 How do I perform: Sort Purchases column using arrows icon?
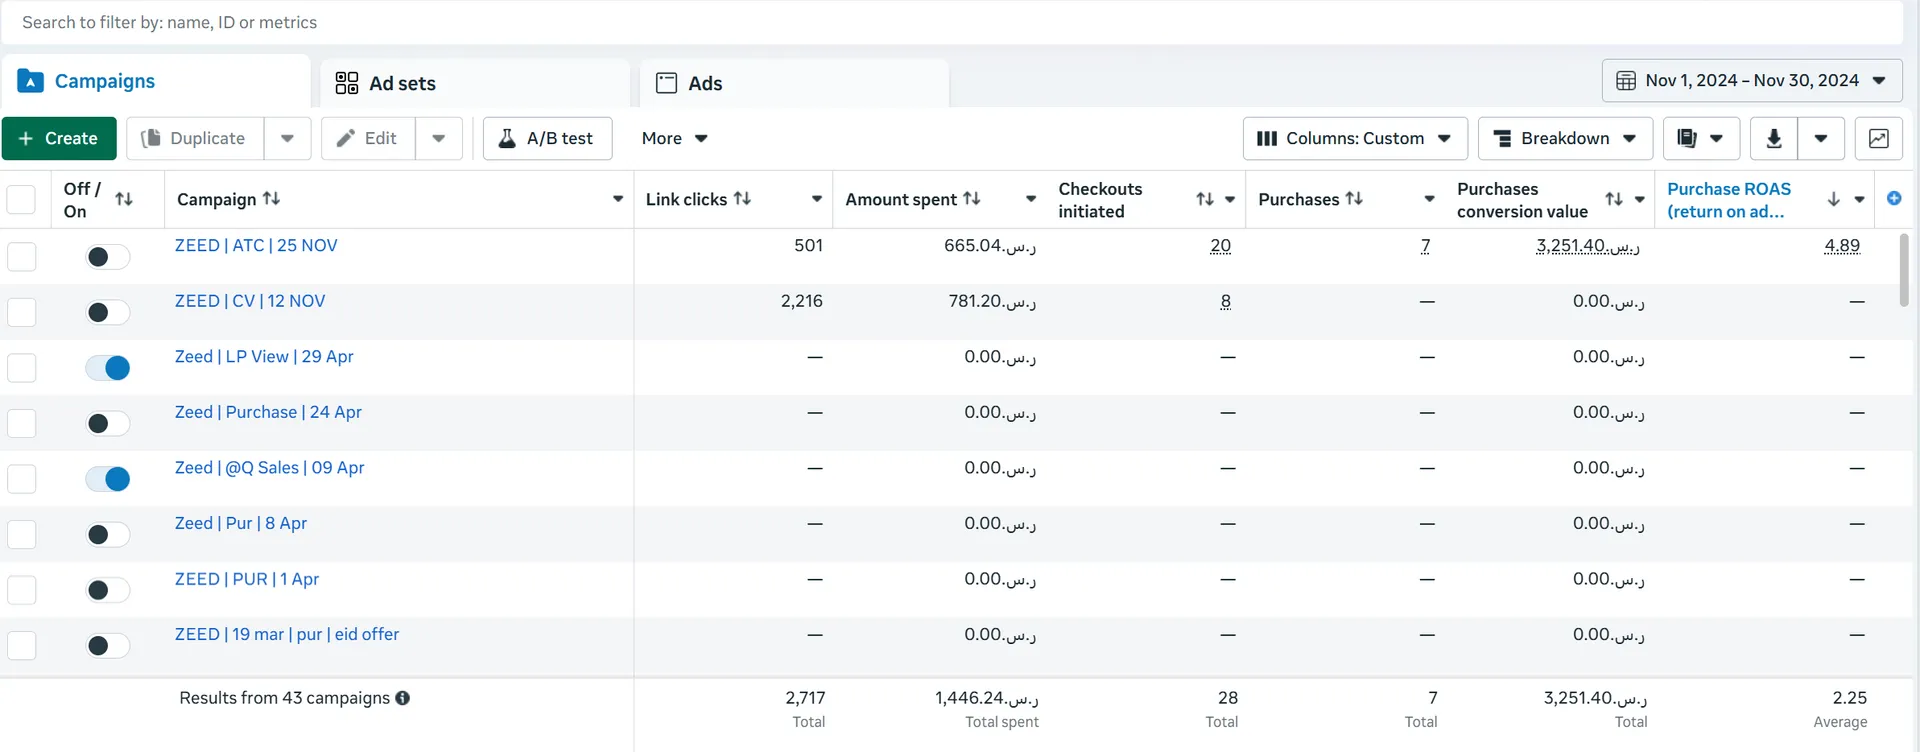(1354, 198)
